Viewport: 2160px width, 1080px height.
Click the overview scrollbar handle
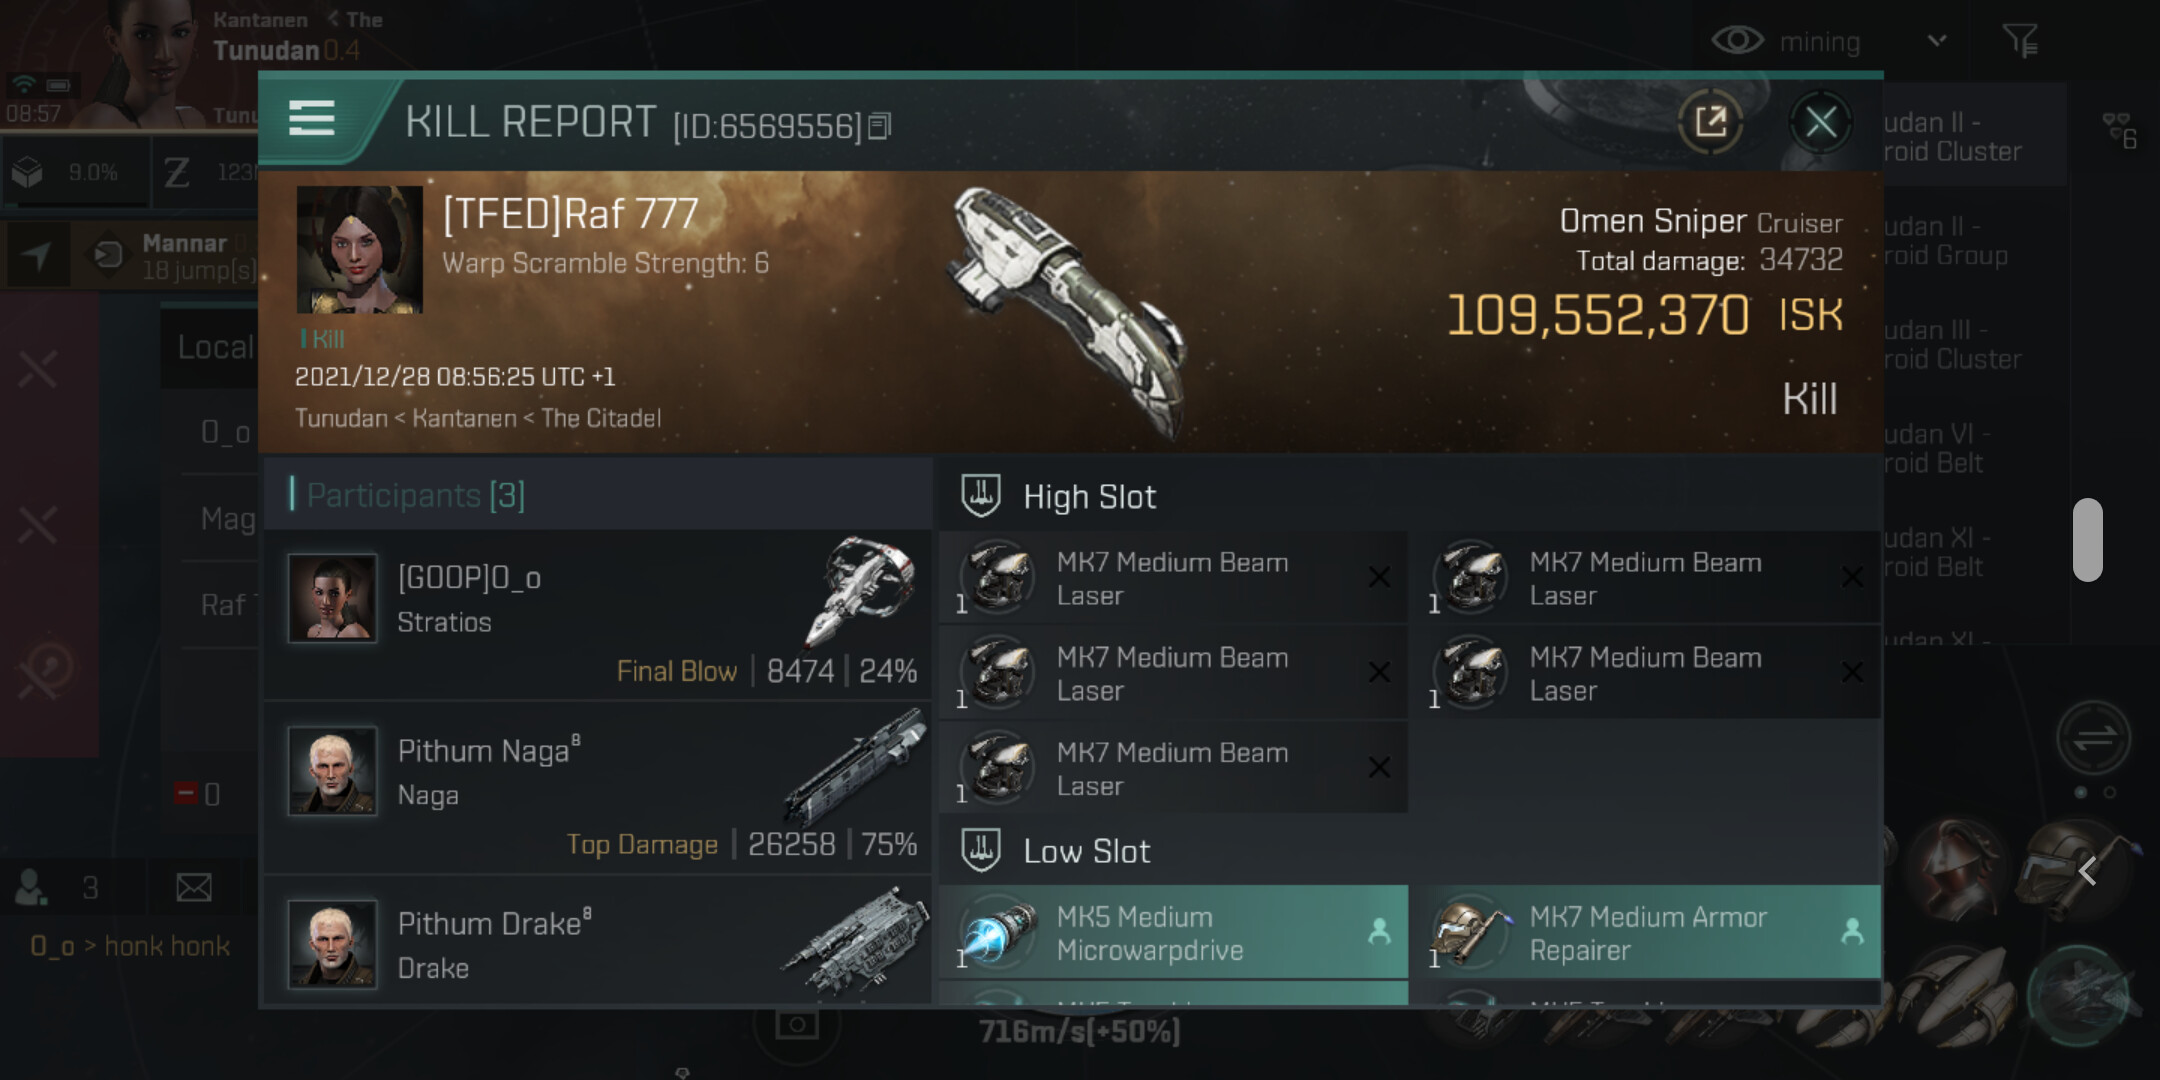coord(2087,539)
